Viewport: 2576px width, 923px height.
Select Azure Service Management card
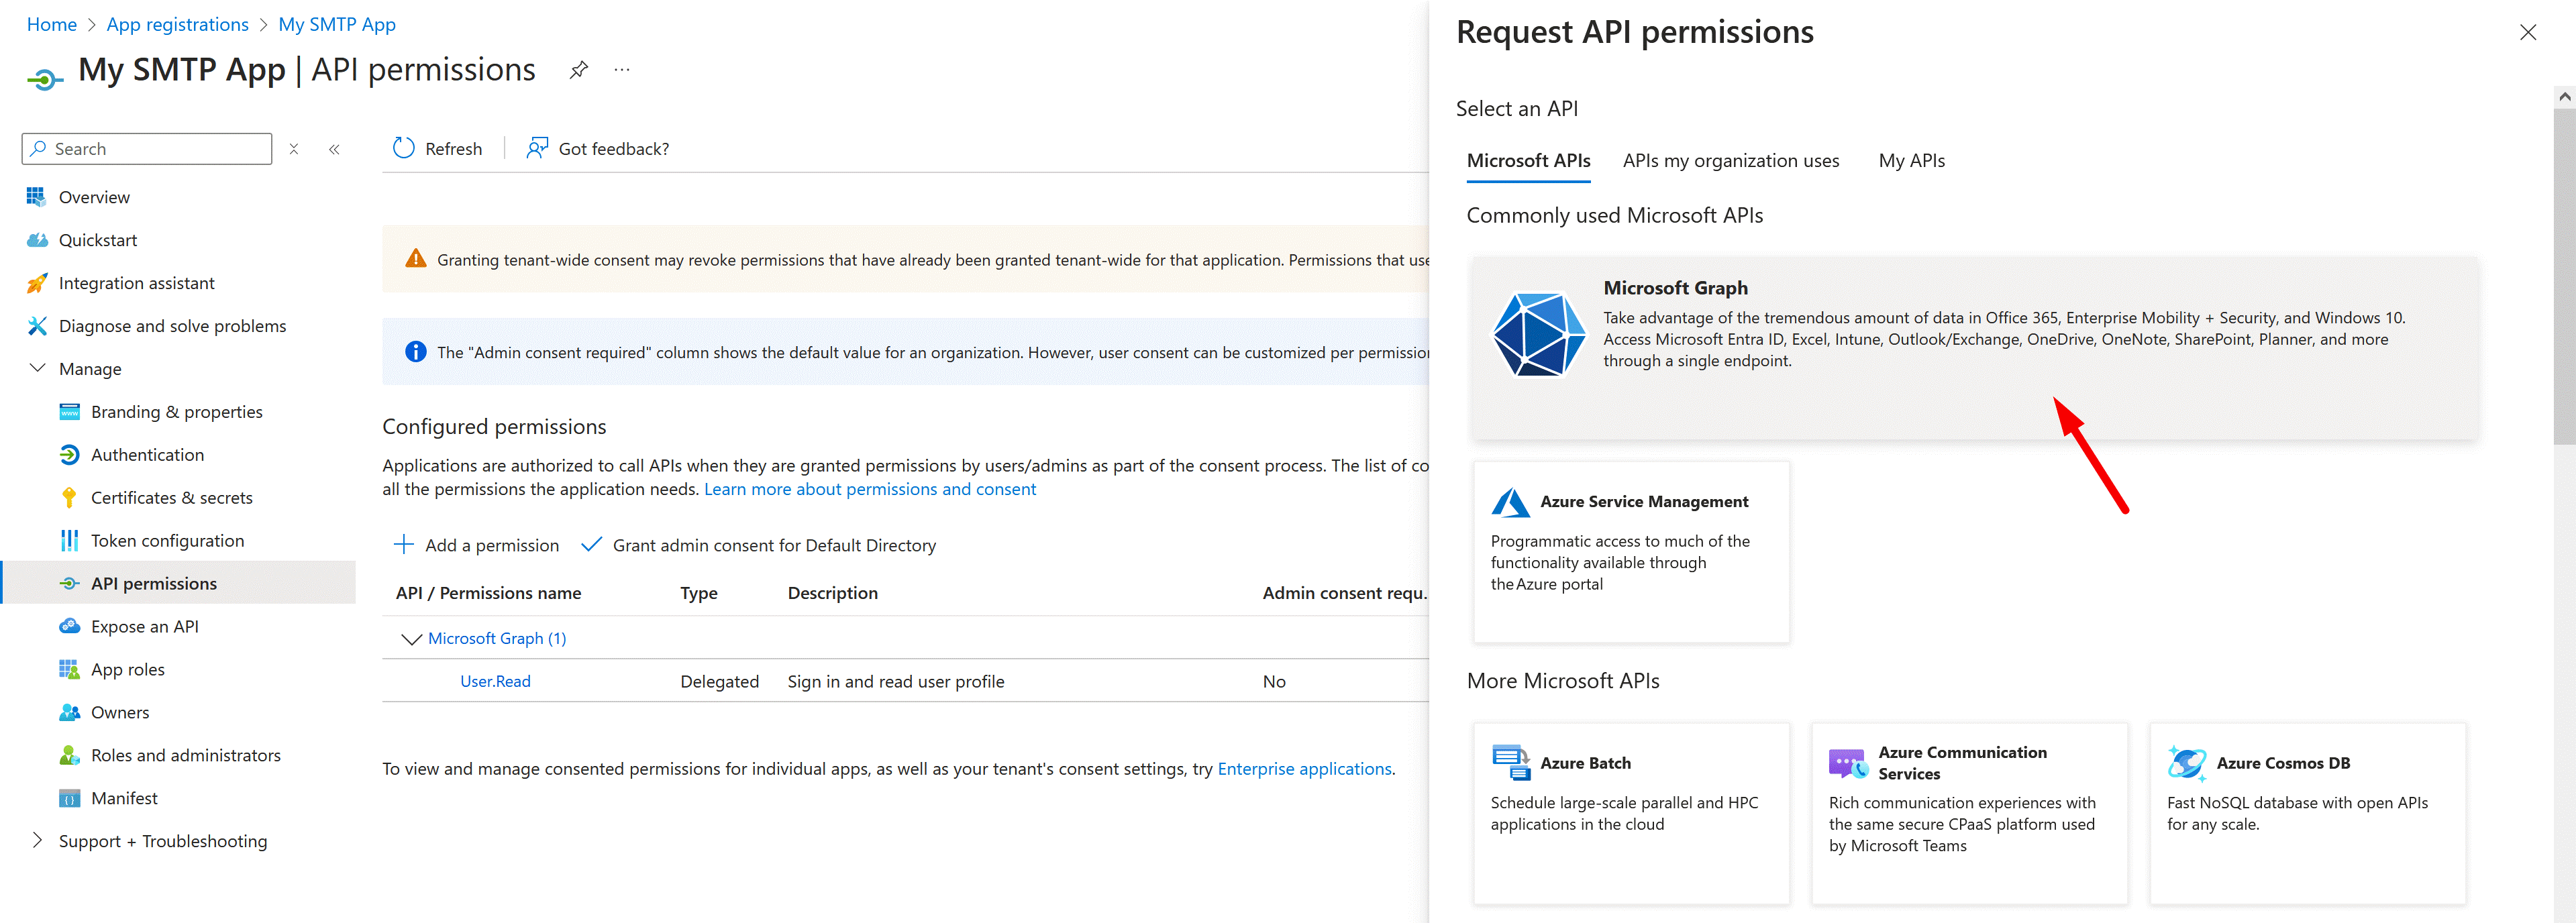tap(1631, 551)
